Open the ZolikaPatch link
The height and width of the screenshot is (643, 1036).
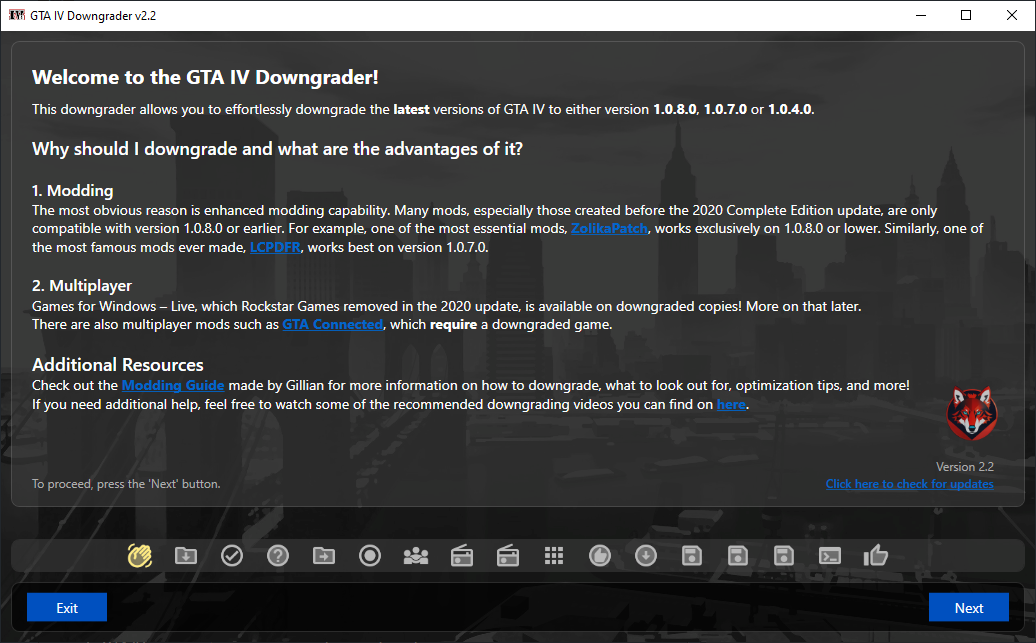pyautogui.click(x=609, y=229)
